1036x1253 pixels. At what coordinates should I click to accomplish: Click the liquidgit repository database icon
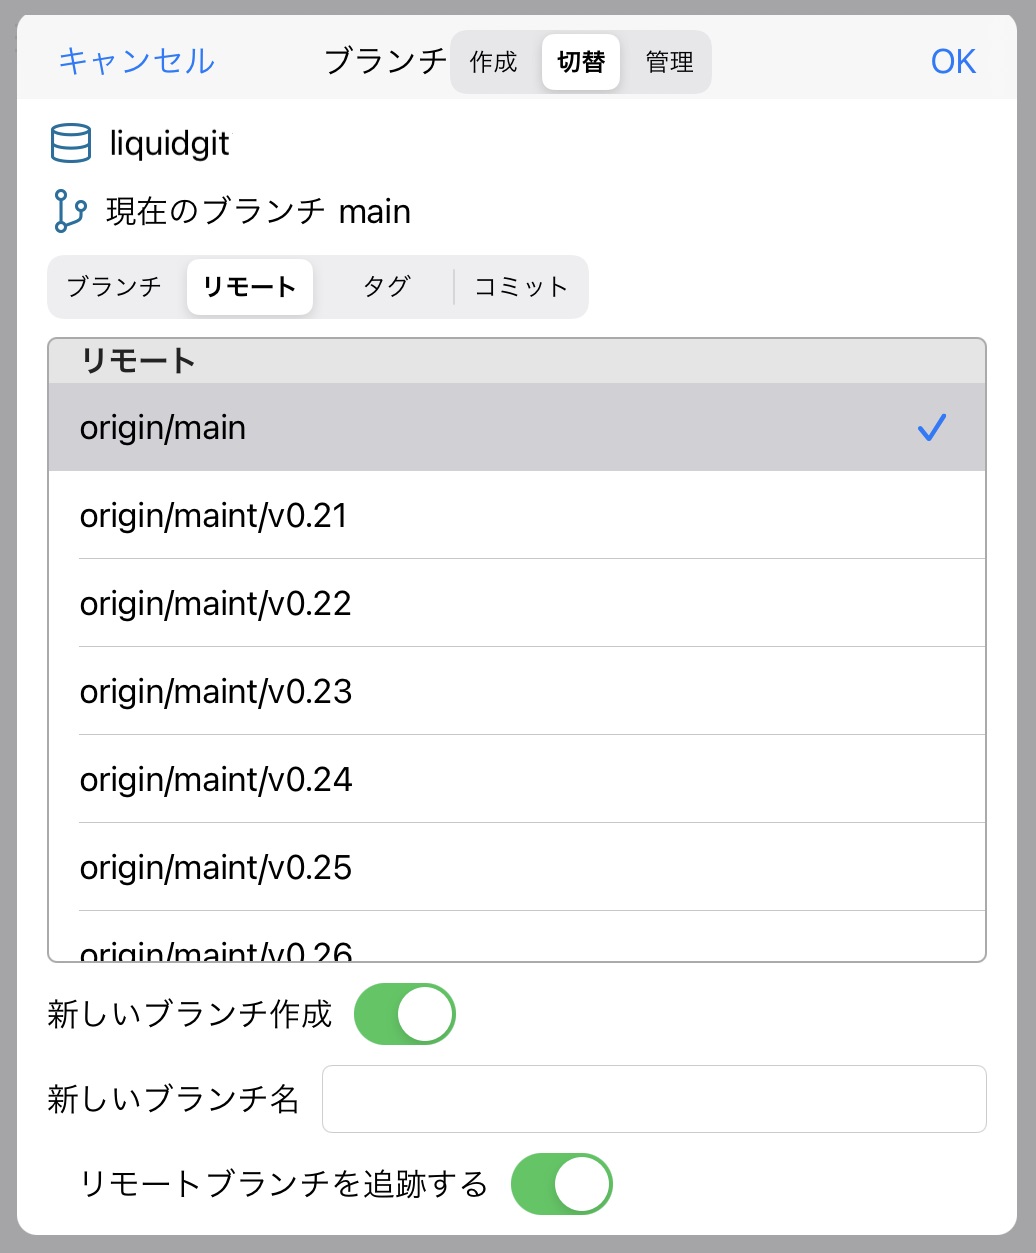coord(71,144)
